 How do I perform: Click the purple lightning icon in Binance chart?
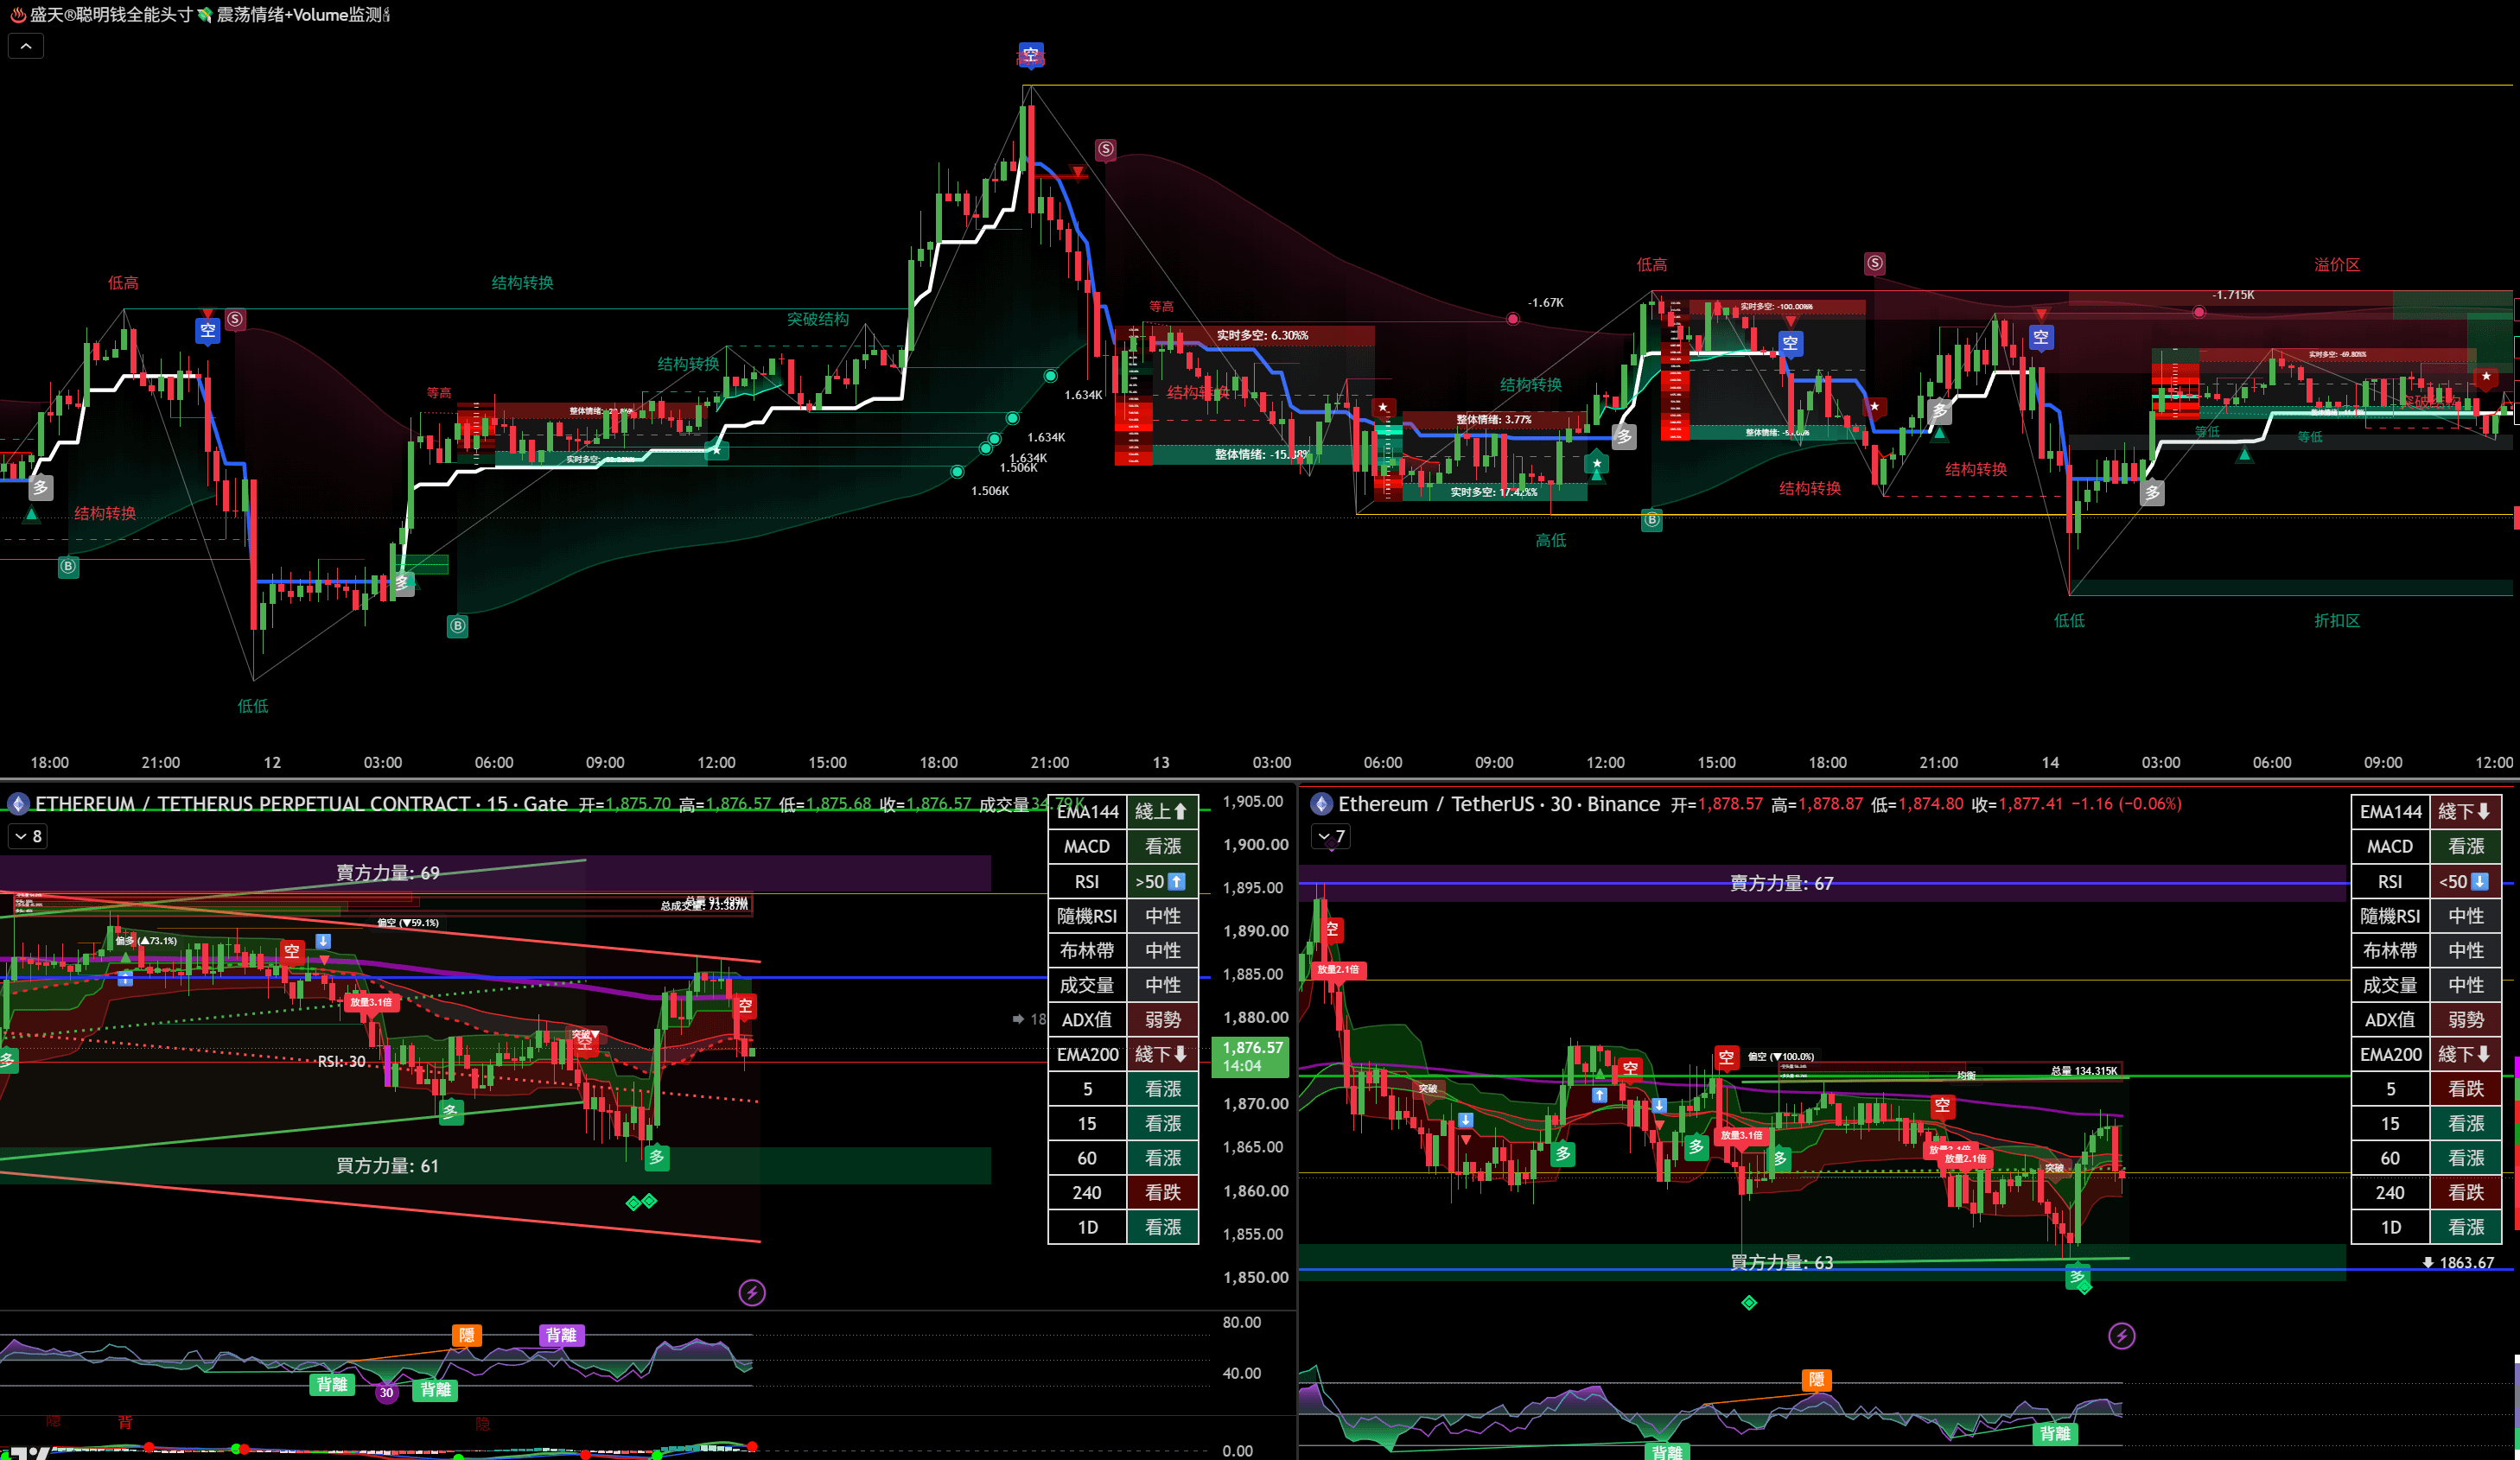tap(2121, 1336)
